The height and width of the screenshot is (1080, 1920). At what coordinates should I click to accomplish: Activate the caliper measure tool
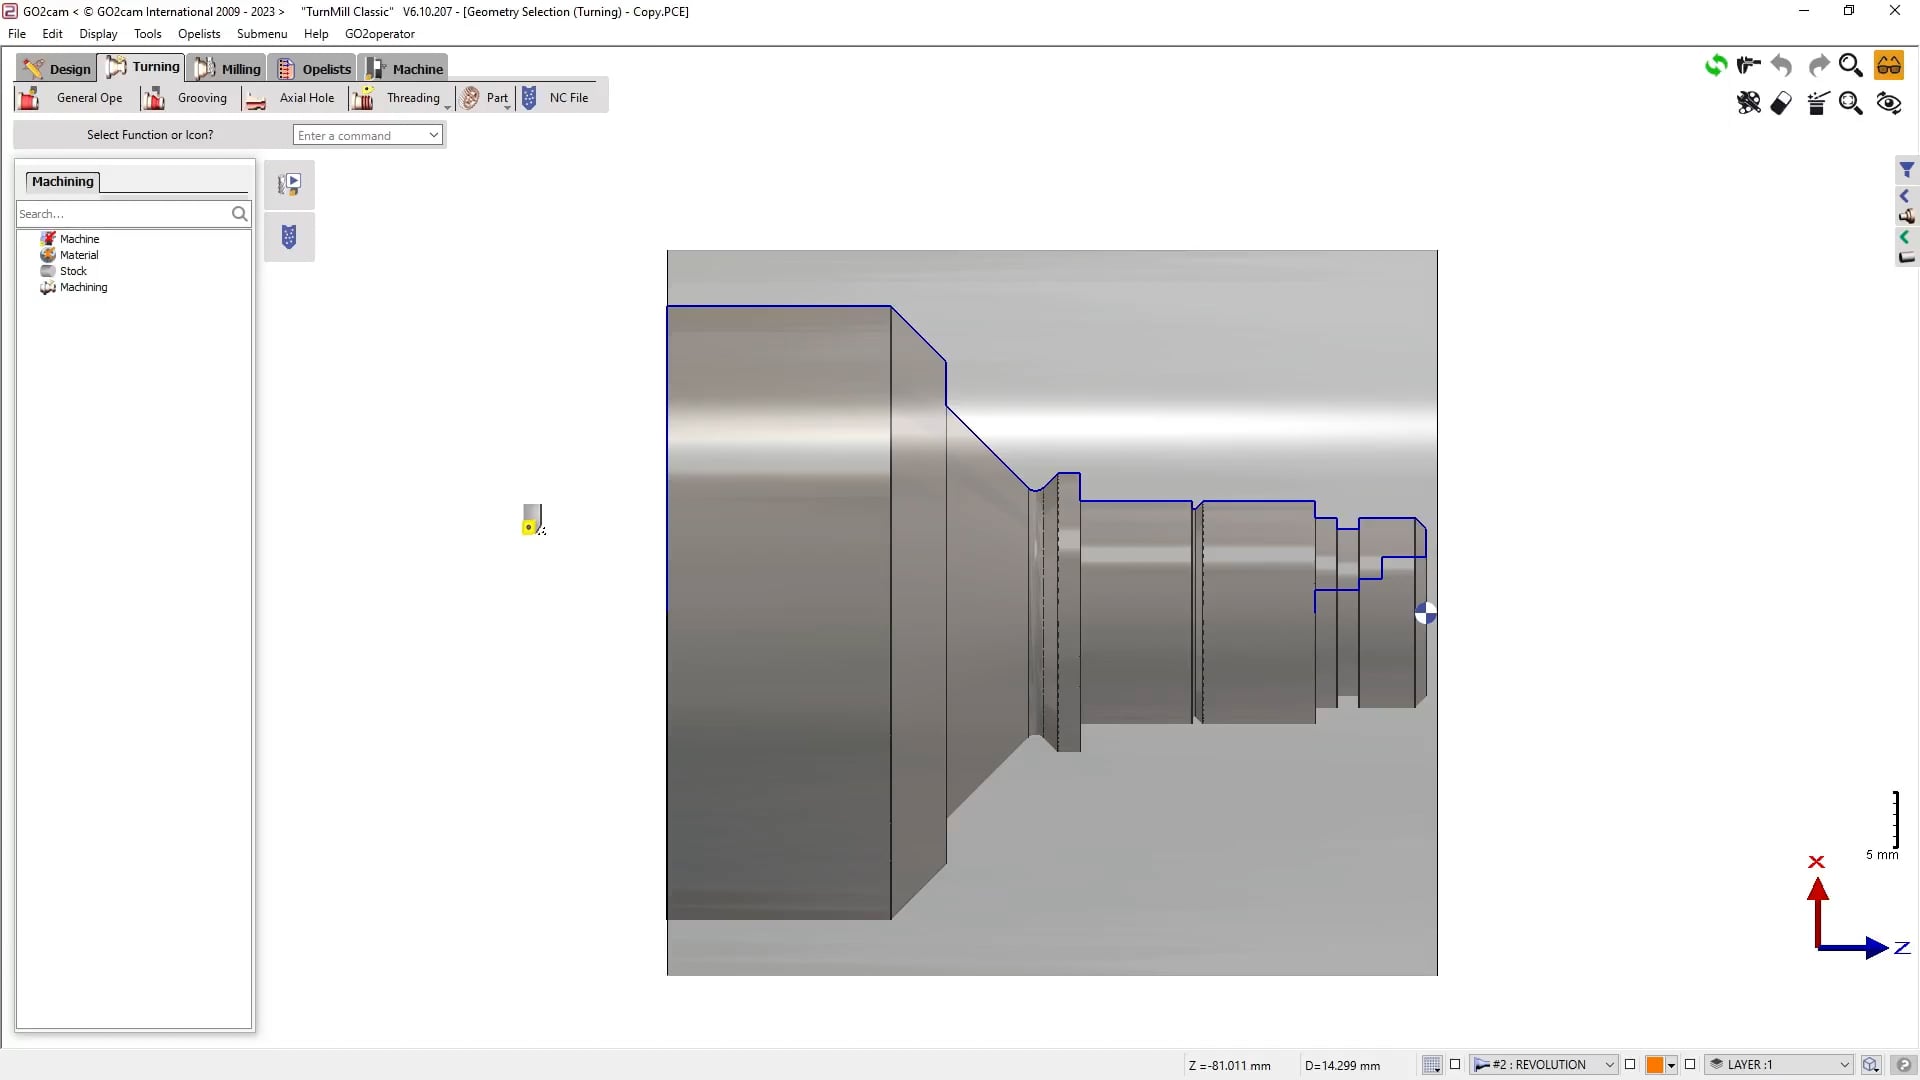point(1749,65)
